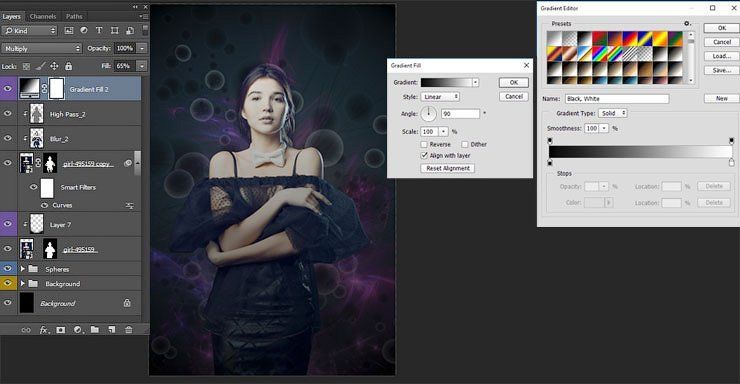The image size is (740, 384).
Task: Toggle layer filtering switch in Layers panel
Action: 145,30
